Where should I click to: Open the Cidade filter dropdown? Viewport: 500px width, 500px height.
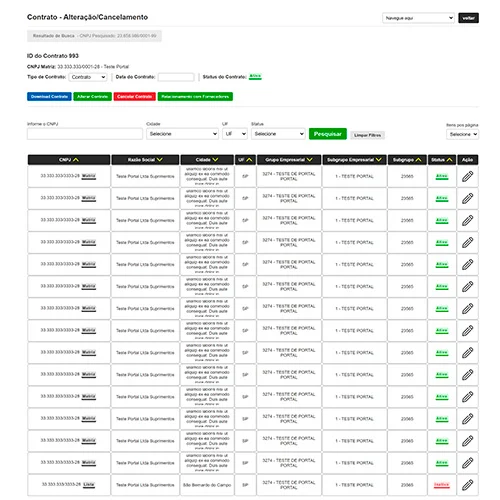point(182,134)
